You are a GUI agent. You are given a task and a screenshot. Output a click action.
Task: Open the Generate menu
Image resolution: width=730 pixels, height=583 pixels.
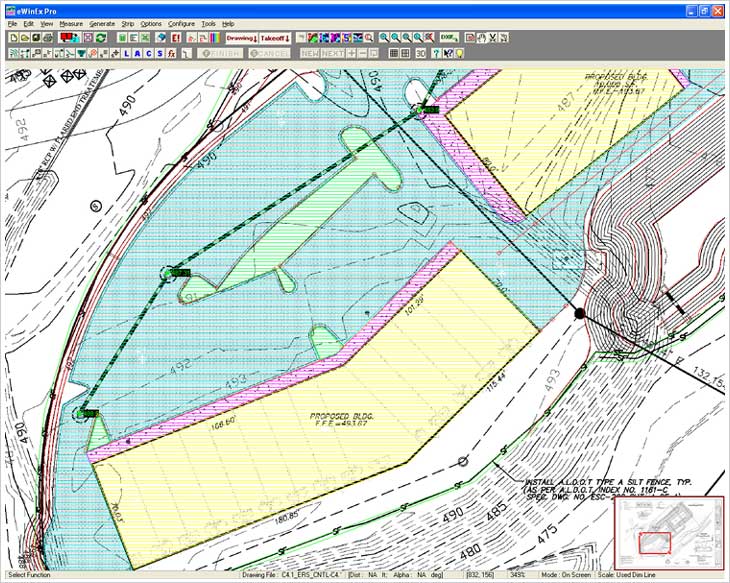[102, 24]
